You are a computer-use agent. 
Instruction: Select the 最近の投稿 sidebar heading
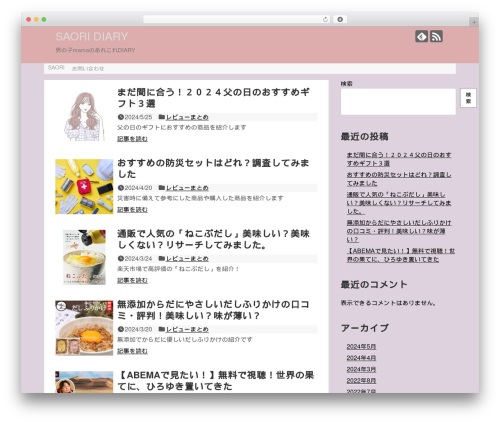pyautogui.click(x=364, y=136)
